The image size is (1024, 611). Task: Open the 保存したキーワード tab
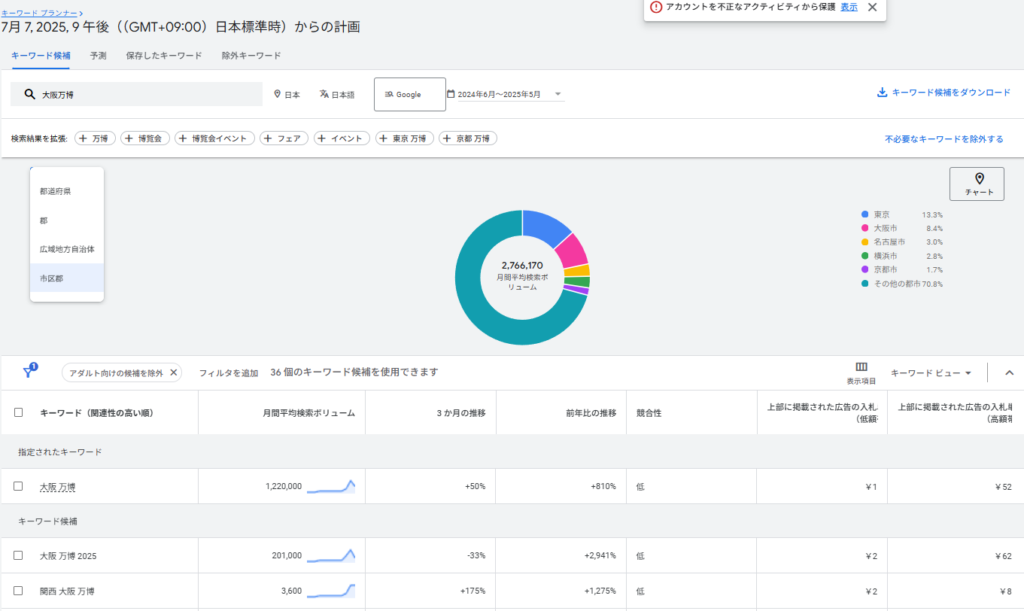[164, 56]
